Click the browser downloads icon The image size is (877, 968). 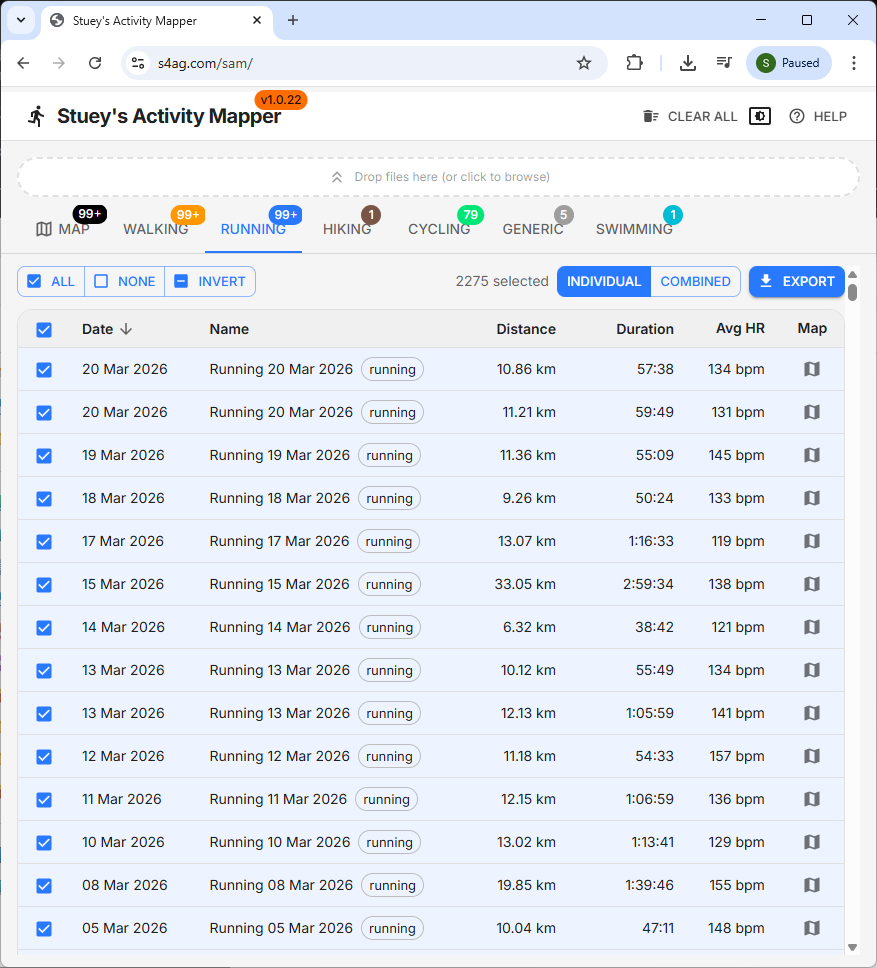(x=688, y=62)
